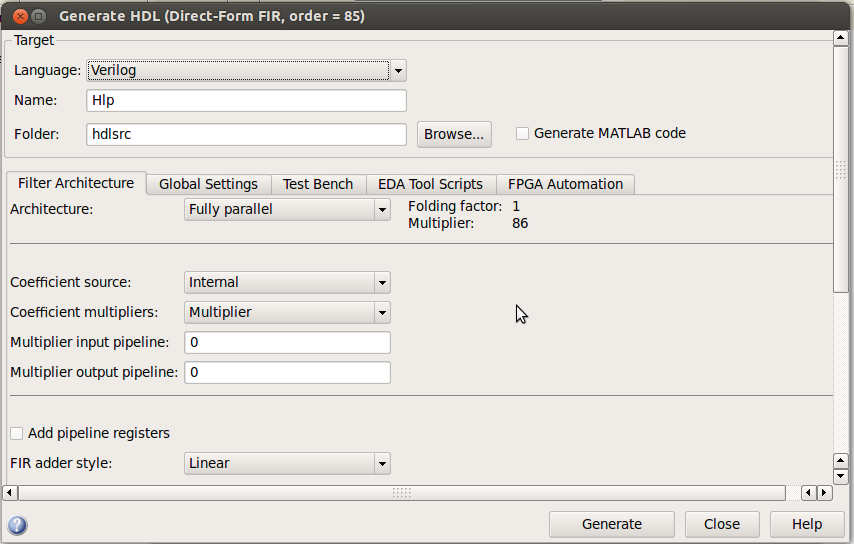Open the Test Bench tab

(x=318, y=184)
